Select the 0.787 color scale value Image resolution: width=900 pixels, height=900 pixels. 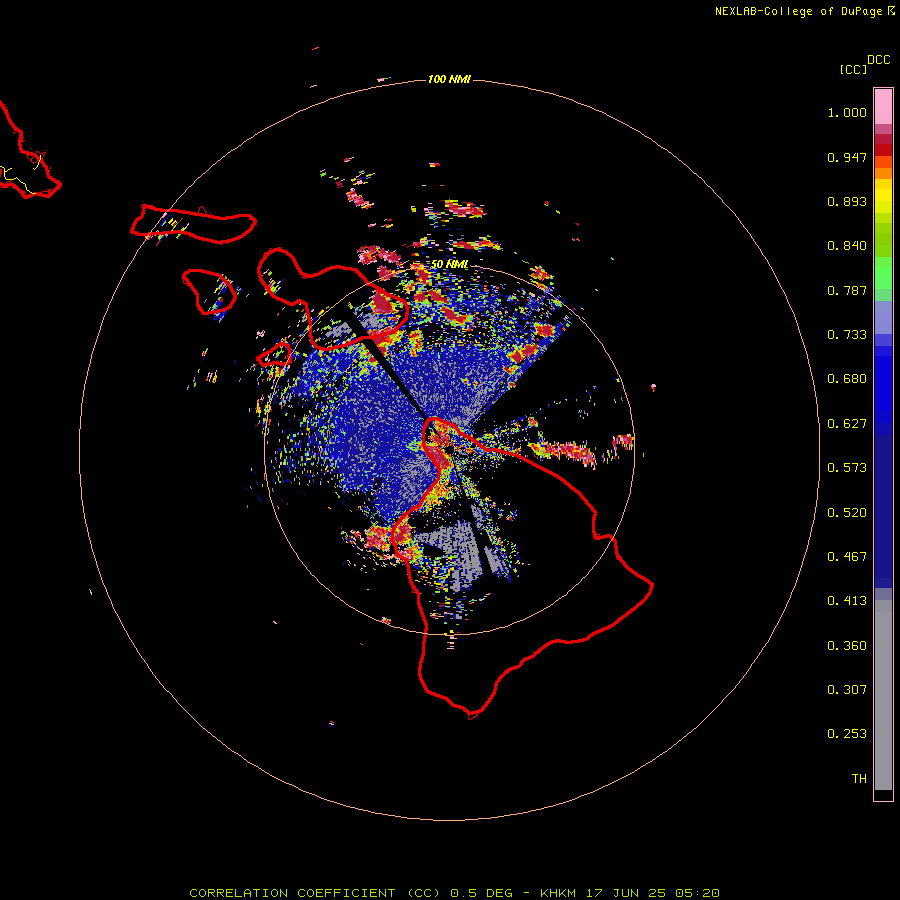click(847, 290)
